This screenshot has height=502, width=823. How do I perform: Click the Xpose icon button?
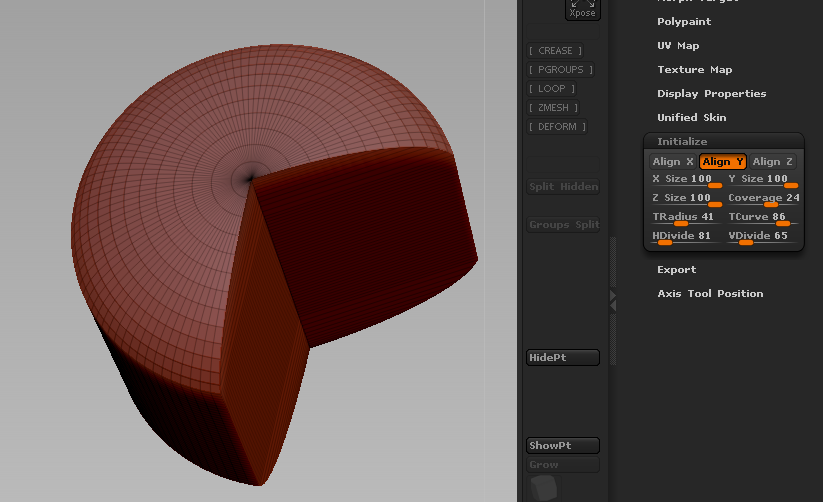click(582, 9)
